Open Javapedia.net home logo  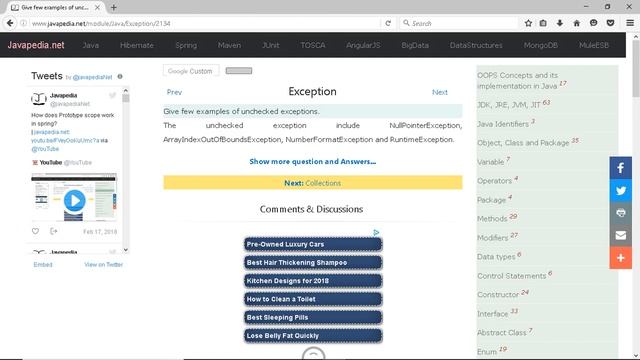coord(36,45)
